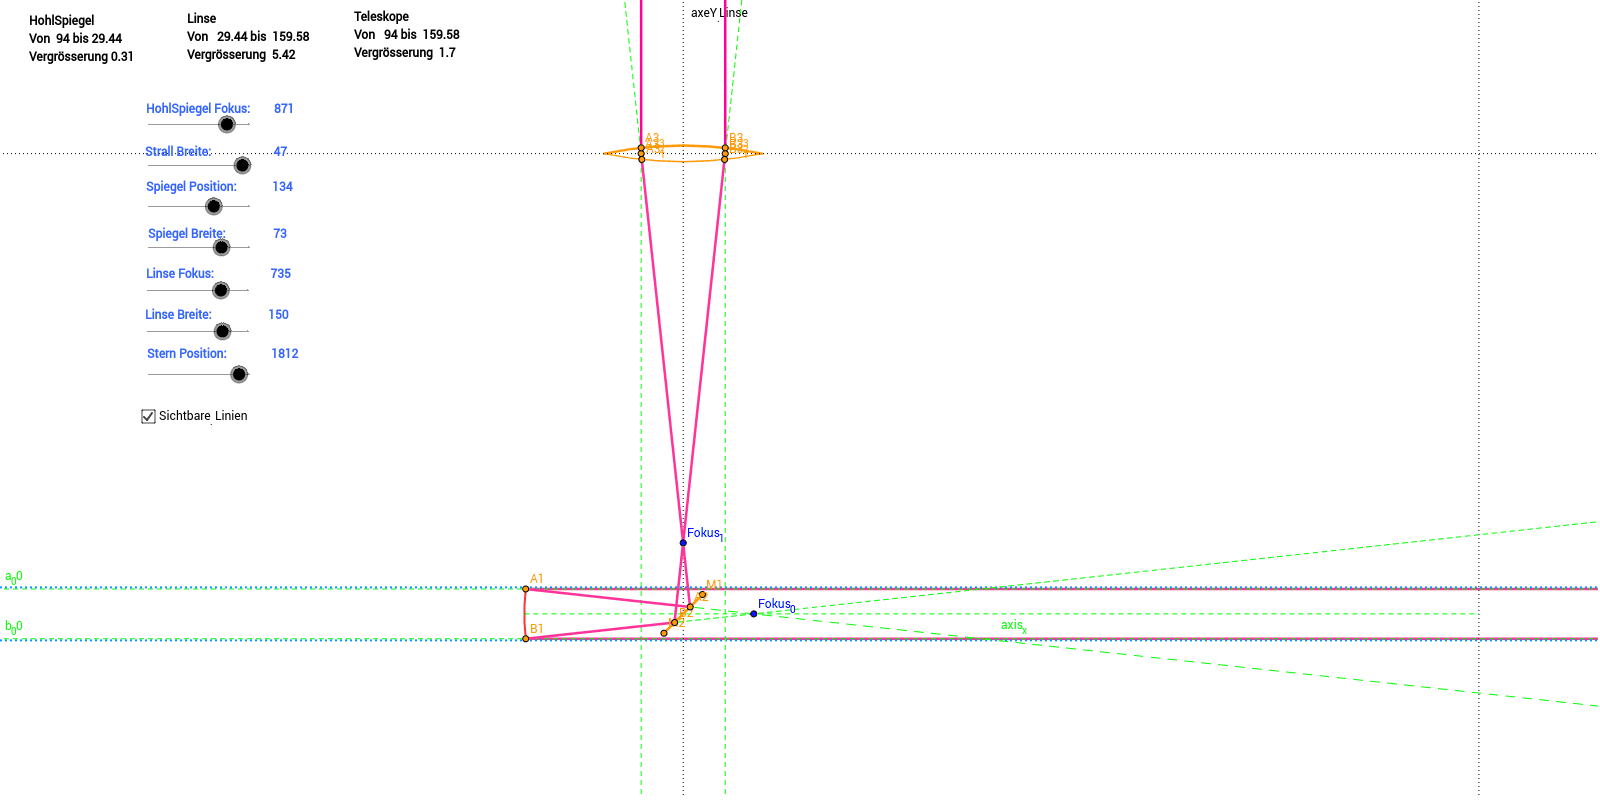Click the HohlSpiegel Fokus slider handle
This screenshot has width=1600, height=800.
(227, 124)
